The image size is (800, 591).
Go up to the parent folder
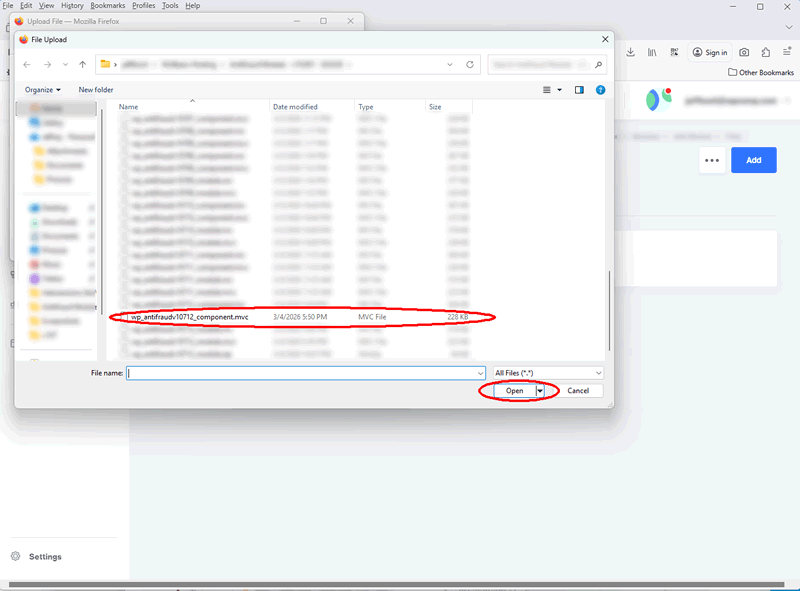pos(81,62)
